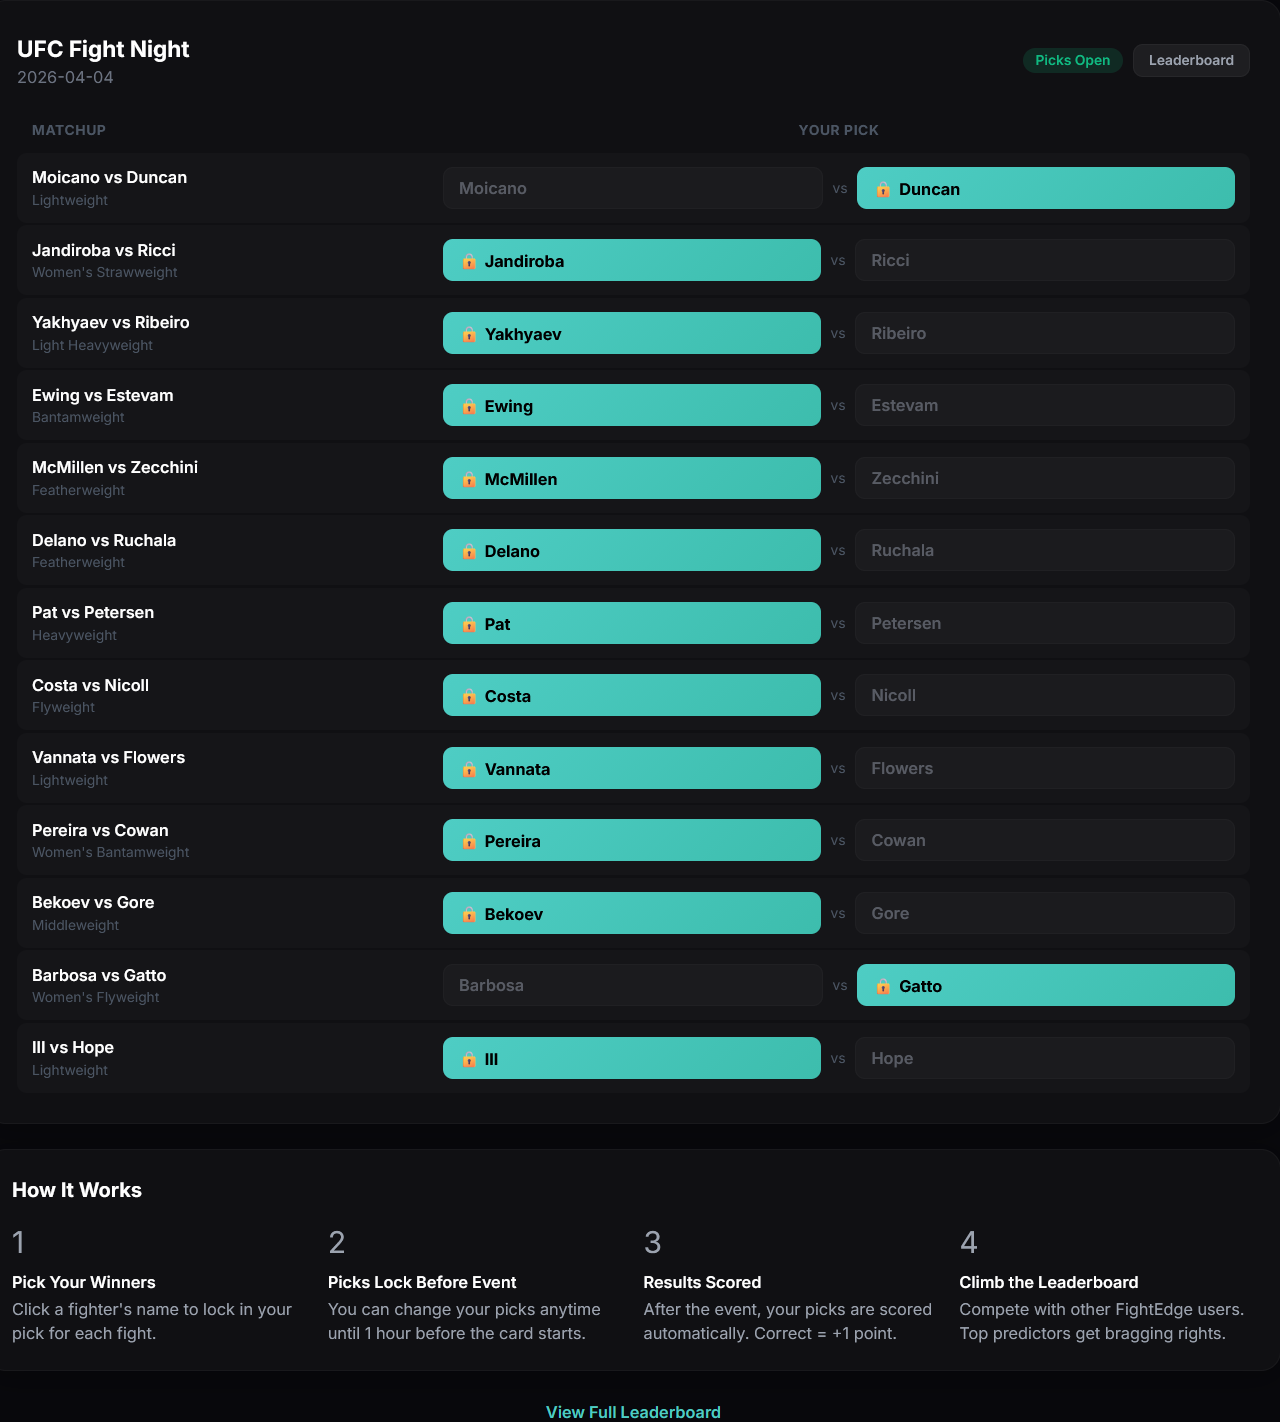Click the event date 2026-04-04
Viewport: 1280px width, 1422px height.
click(65, 77)
